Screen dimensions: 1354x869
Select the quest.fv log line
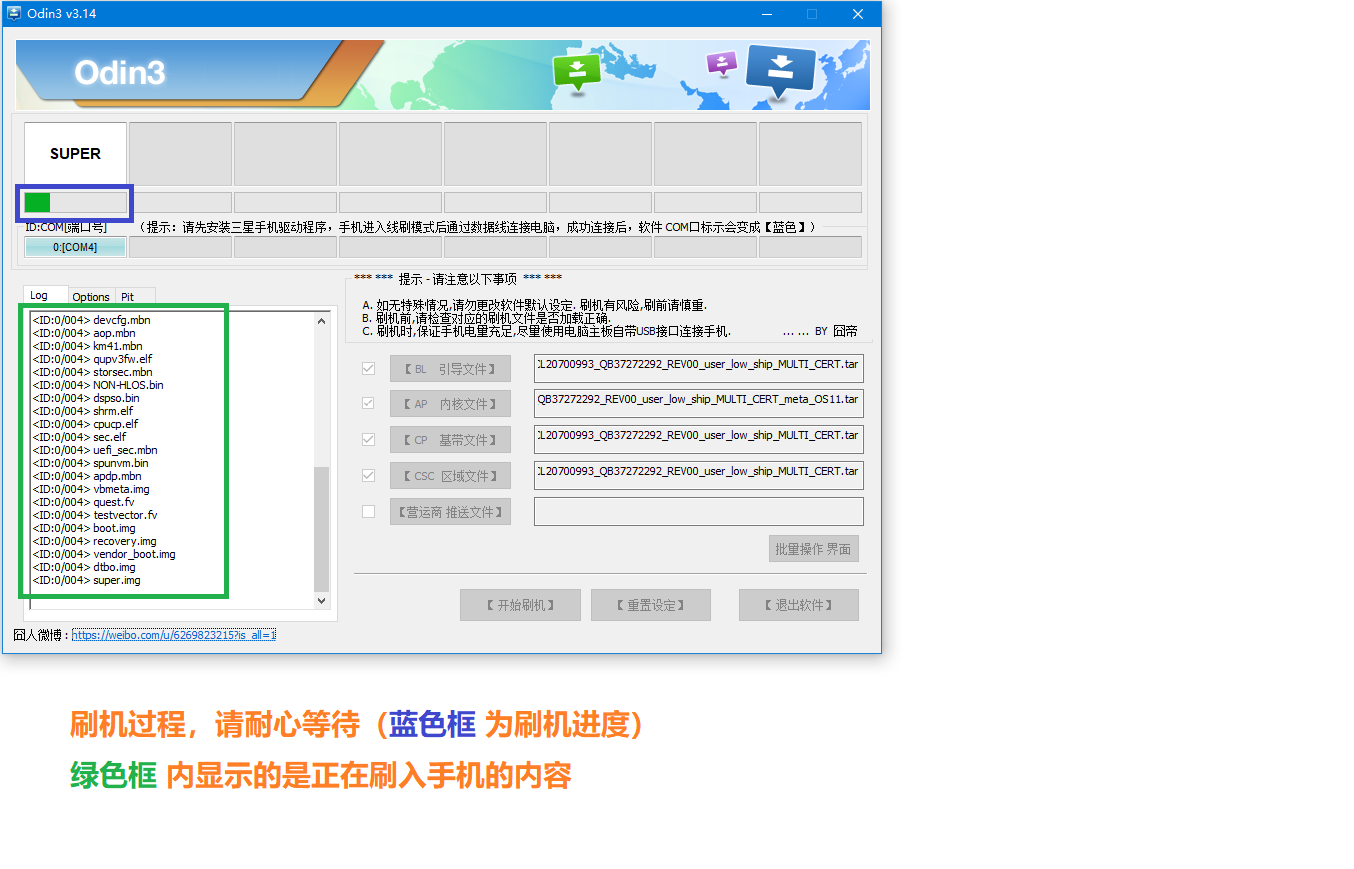tap(83, 502)
